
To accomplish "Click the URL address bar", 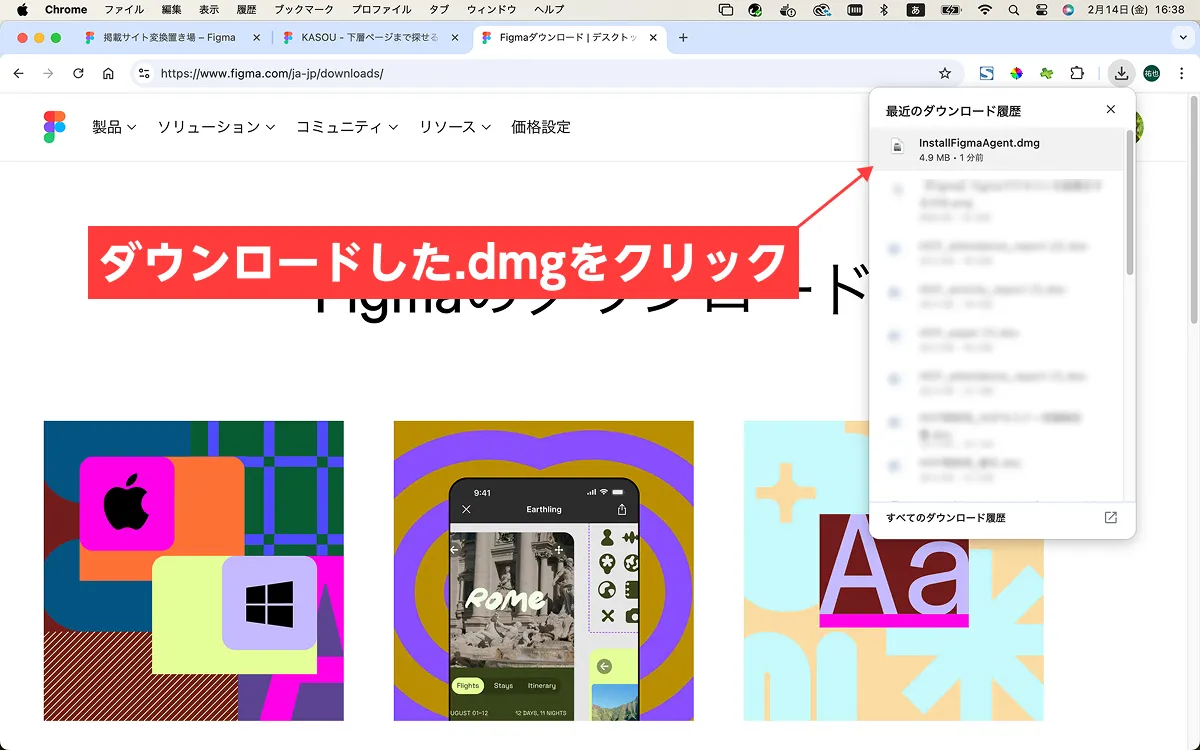I will 540,73.
